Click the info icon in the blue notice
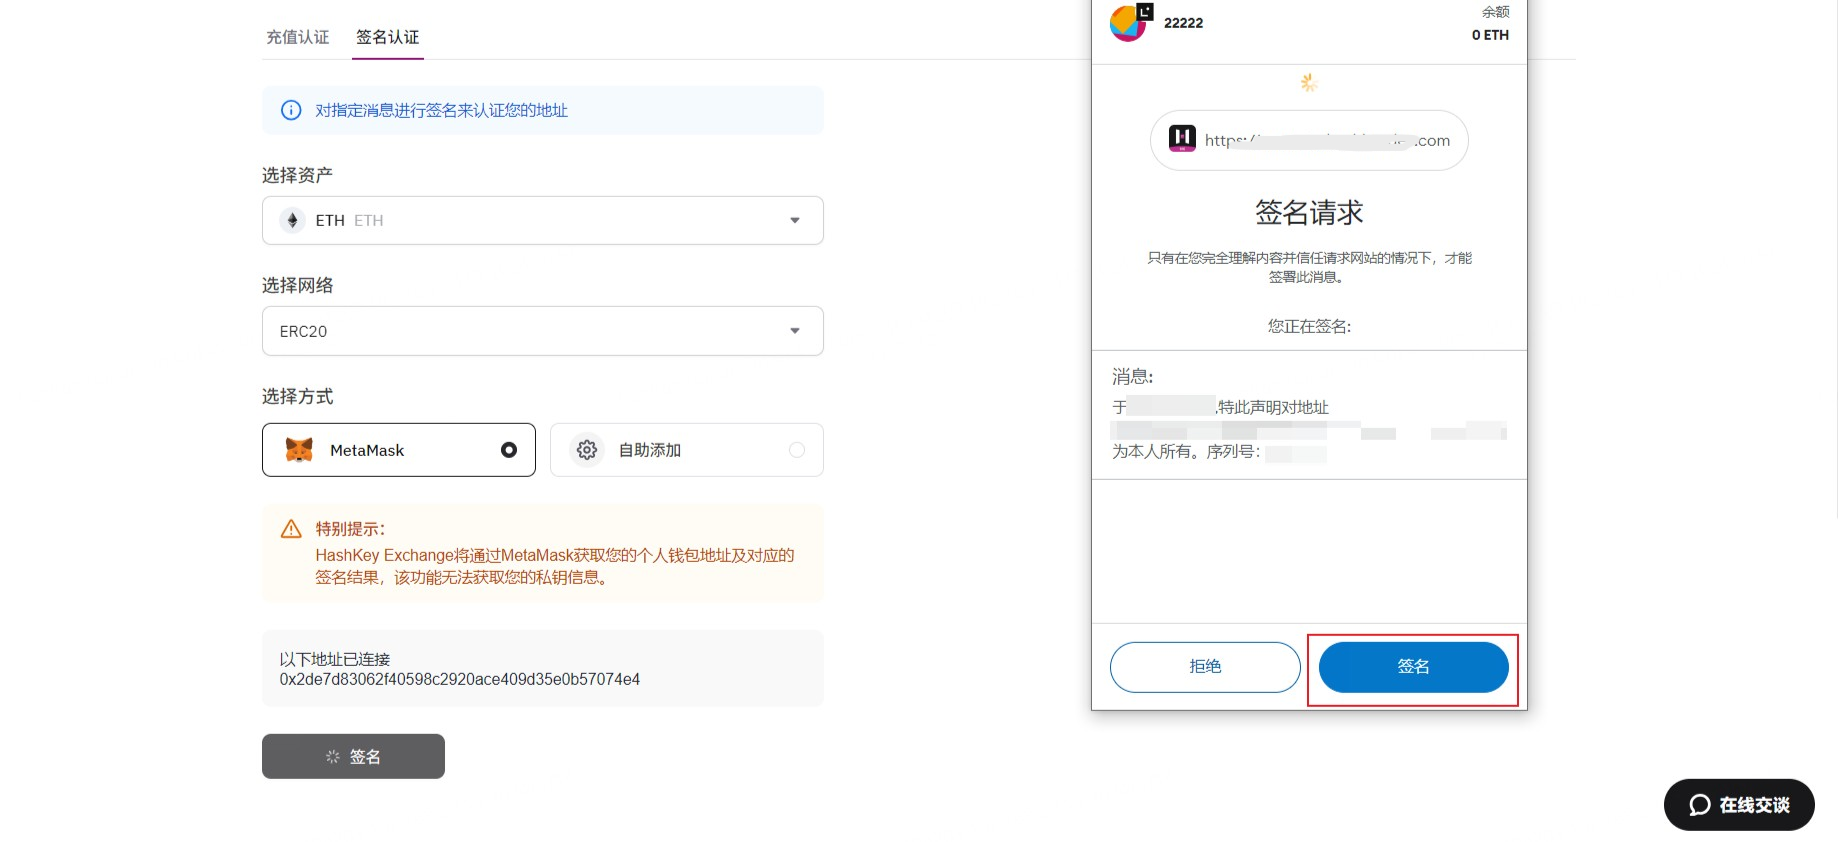Screen dimensions: 1838x842 291,110
